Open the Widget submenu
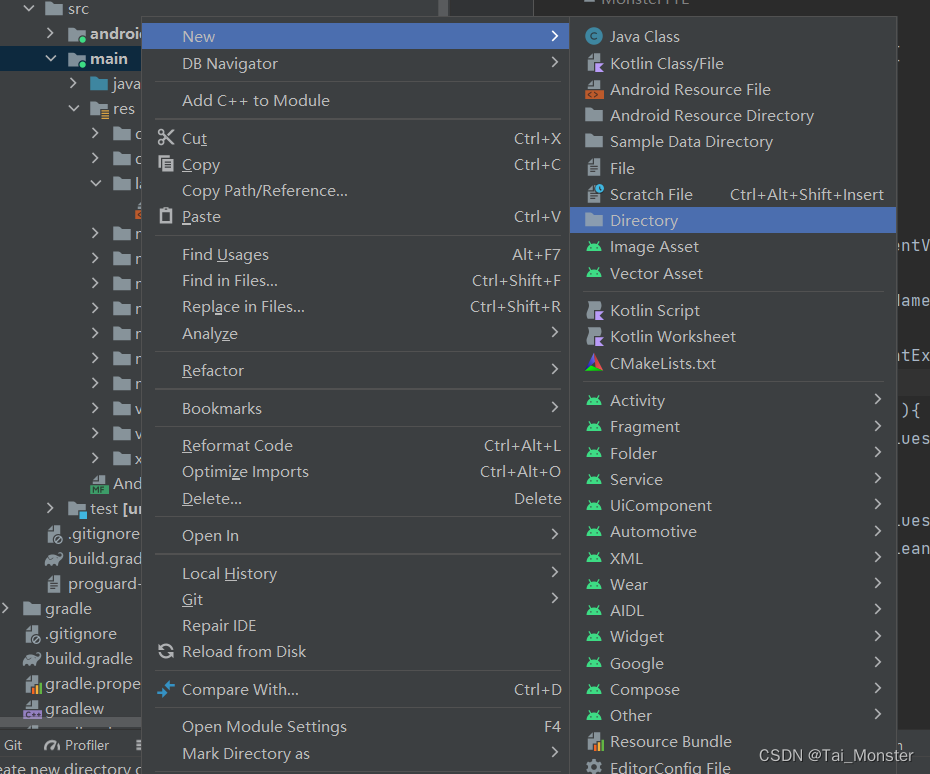 (x=732, y=636)
